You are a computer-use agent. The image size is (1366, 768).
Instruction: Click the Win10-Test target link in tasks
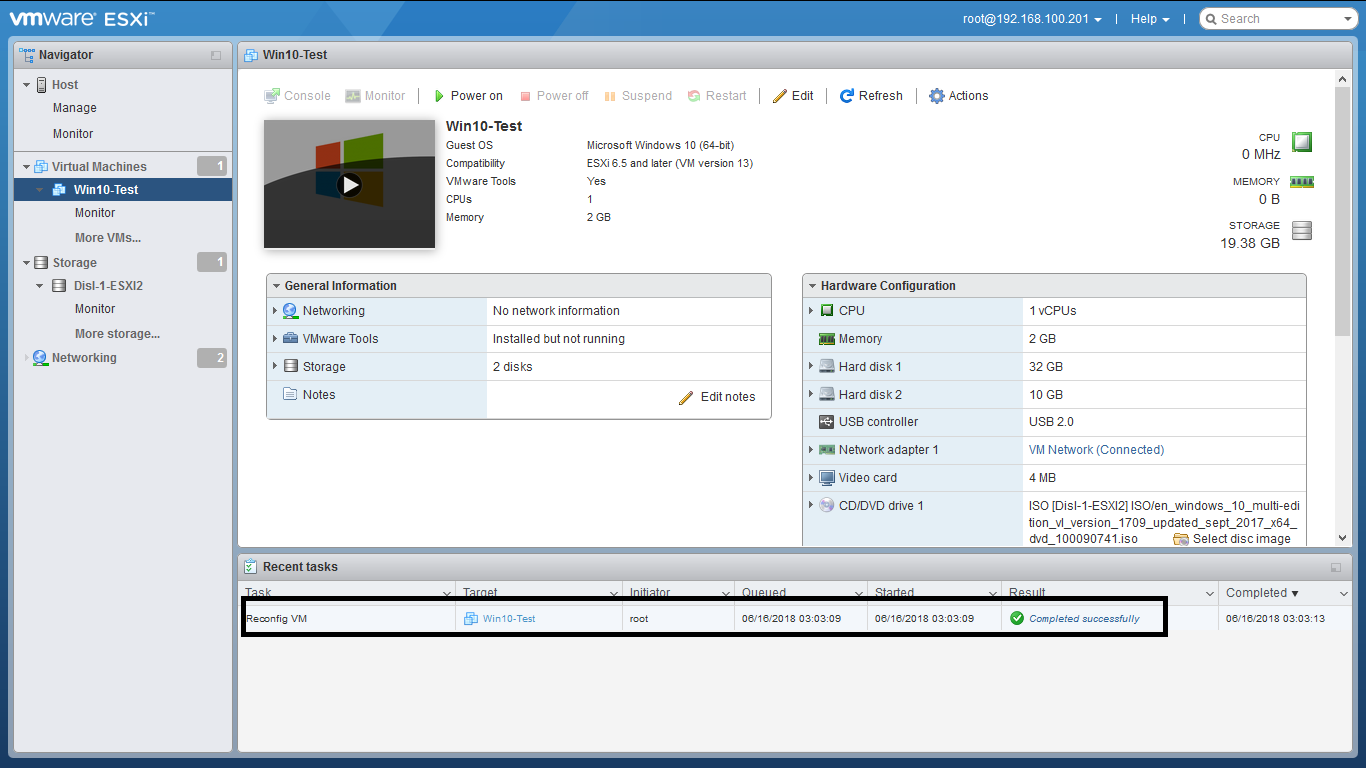(x=508, y=619)
